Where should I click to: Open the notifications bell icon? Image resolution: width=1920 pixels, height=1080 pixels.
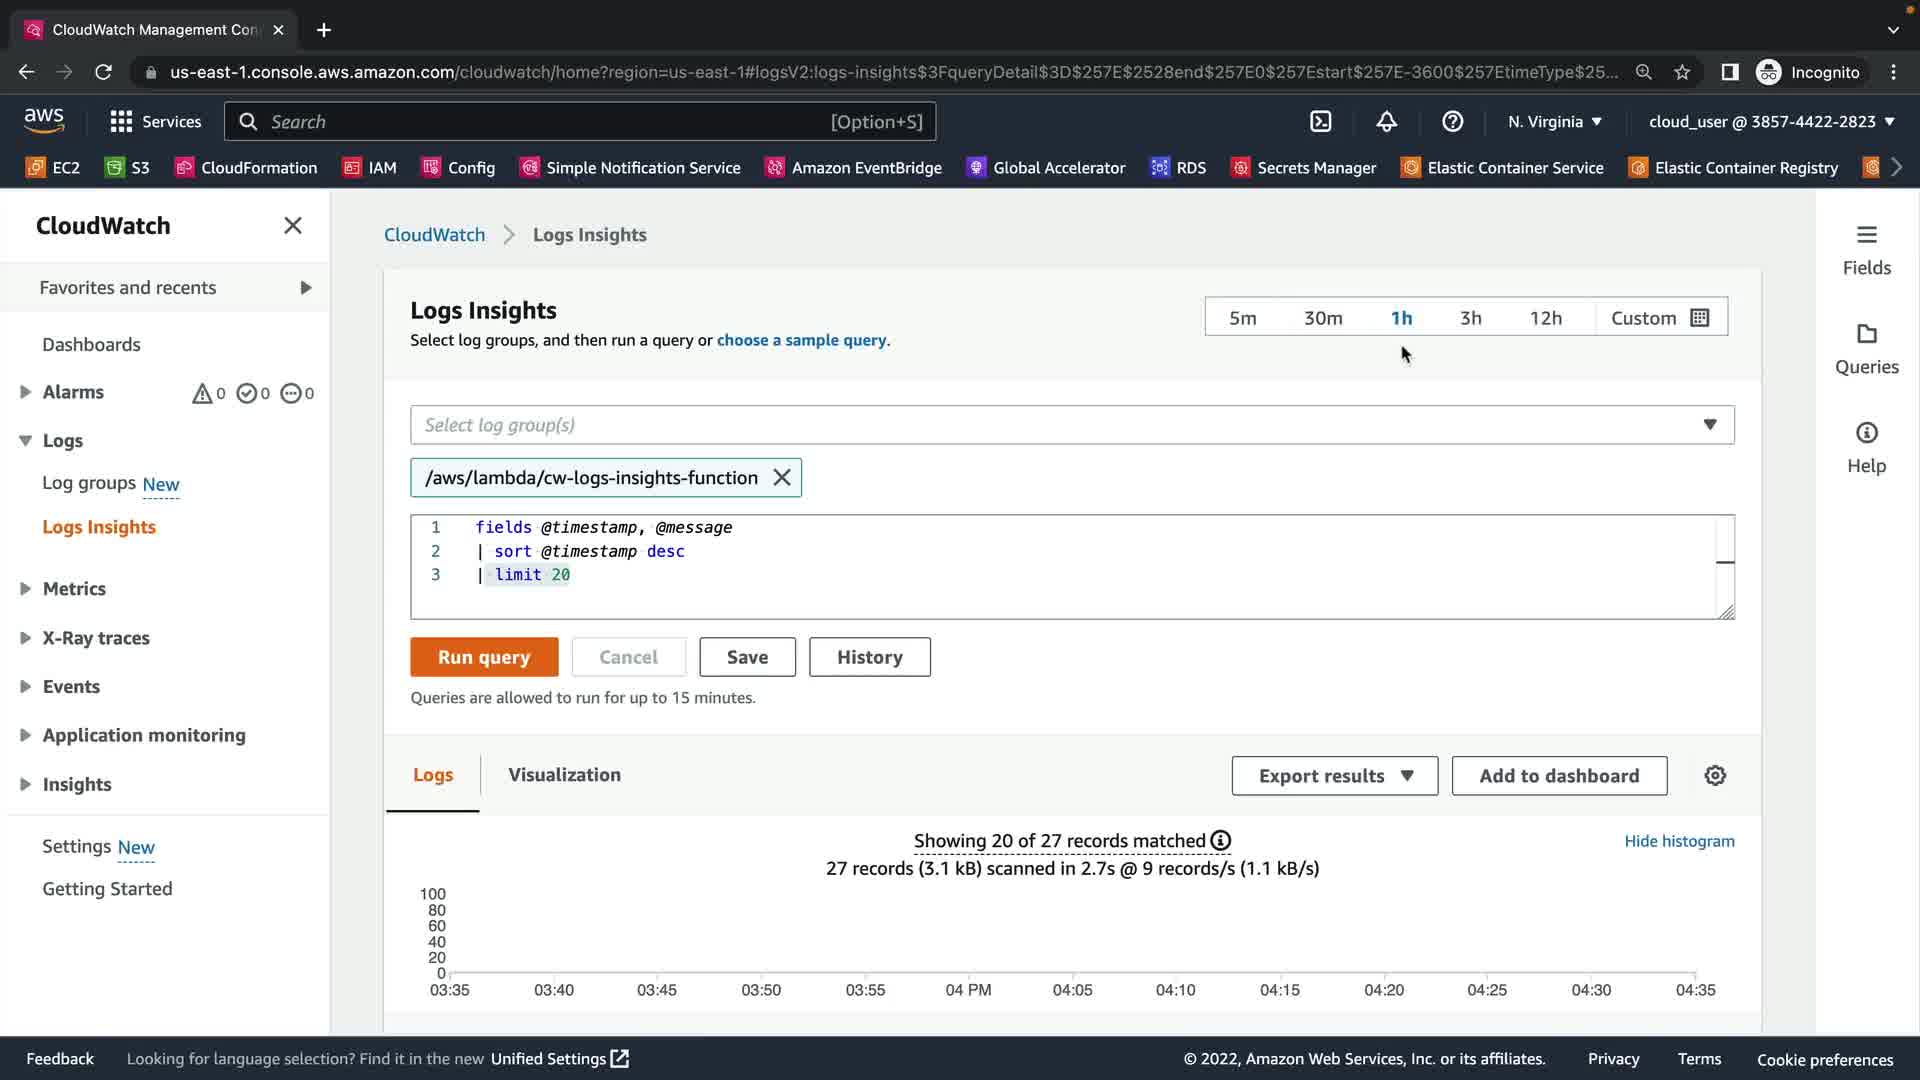click(1386, 122)
